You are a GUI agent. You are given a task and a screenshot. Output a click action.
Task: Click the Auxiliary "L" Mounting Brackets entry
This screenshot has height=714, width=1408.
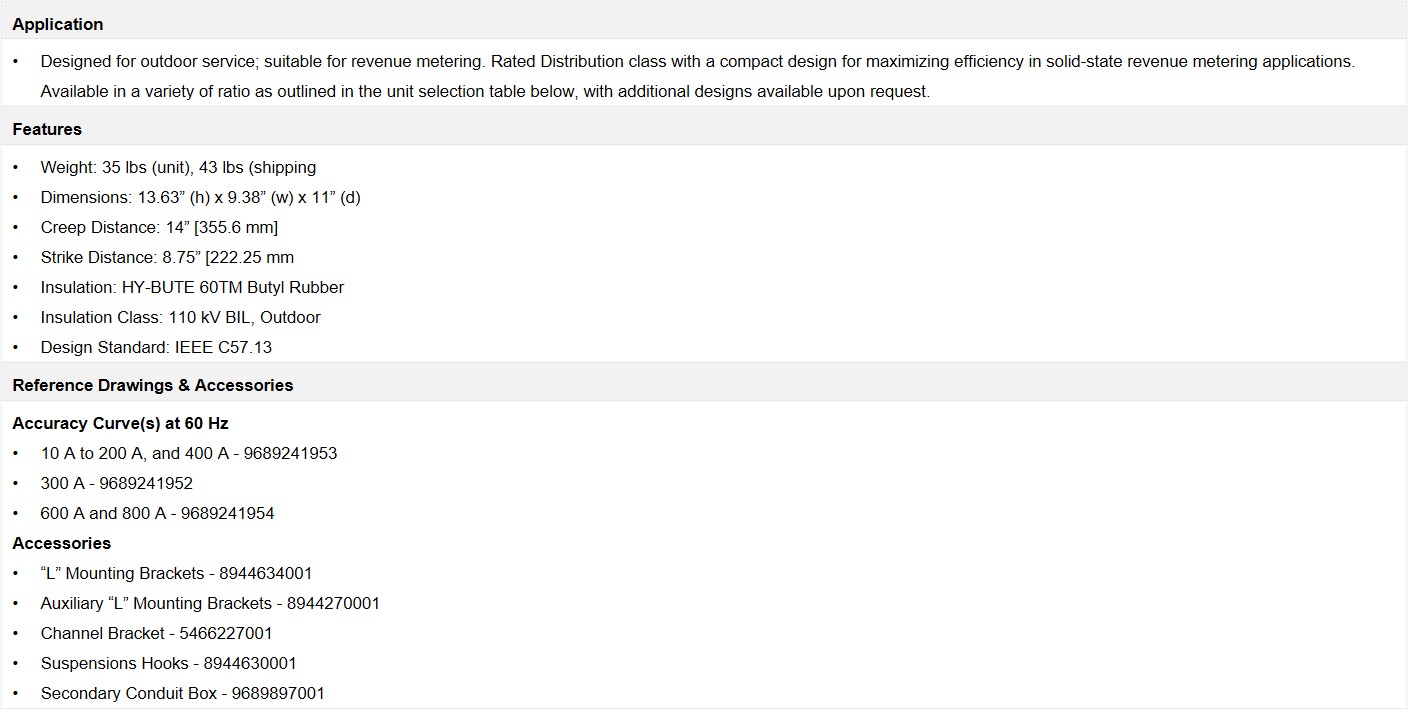210,603
